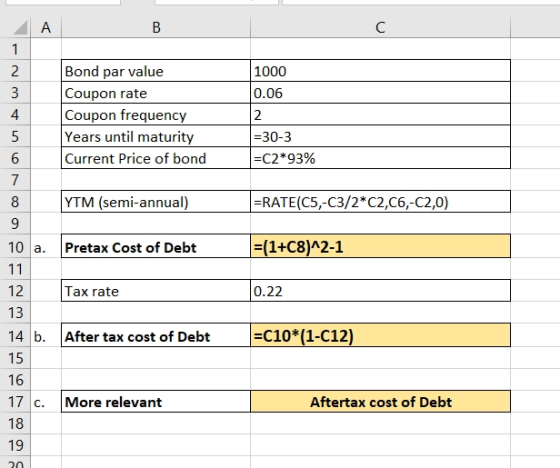Click the 'Aftertax cost of Debt' answer cell

[x=380, y=402]
